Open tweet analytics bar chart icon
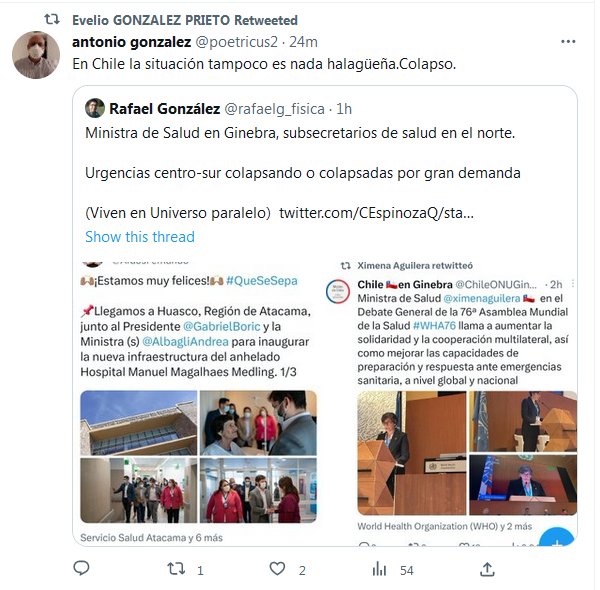 [379, 569]
